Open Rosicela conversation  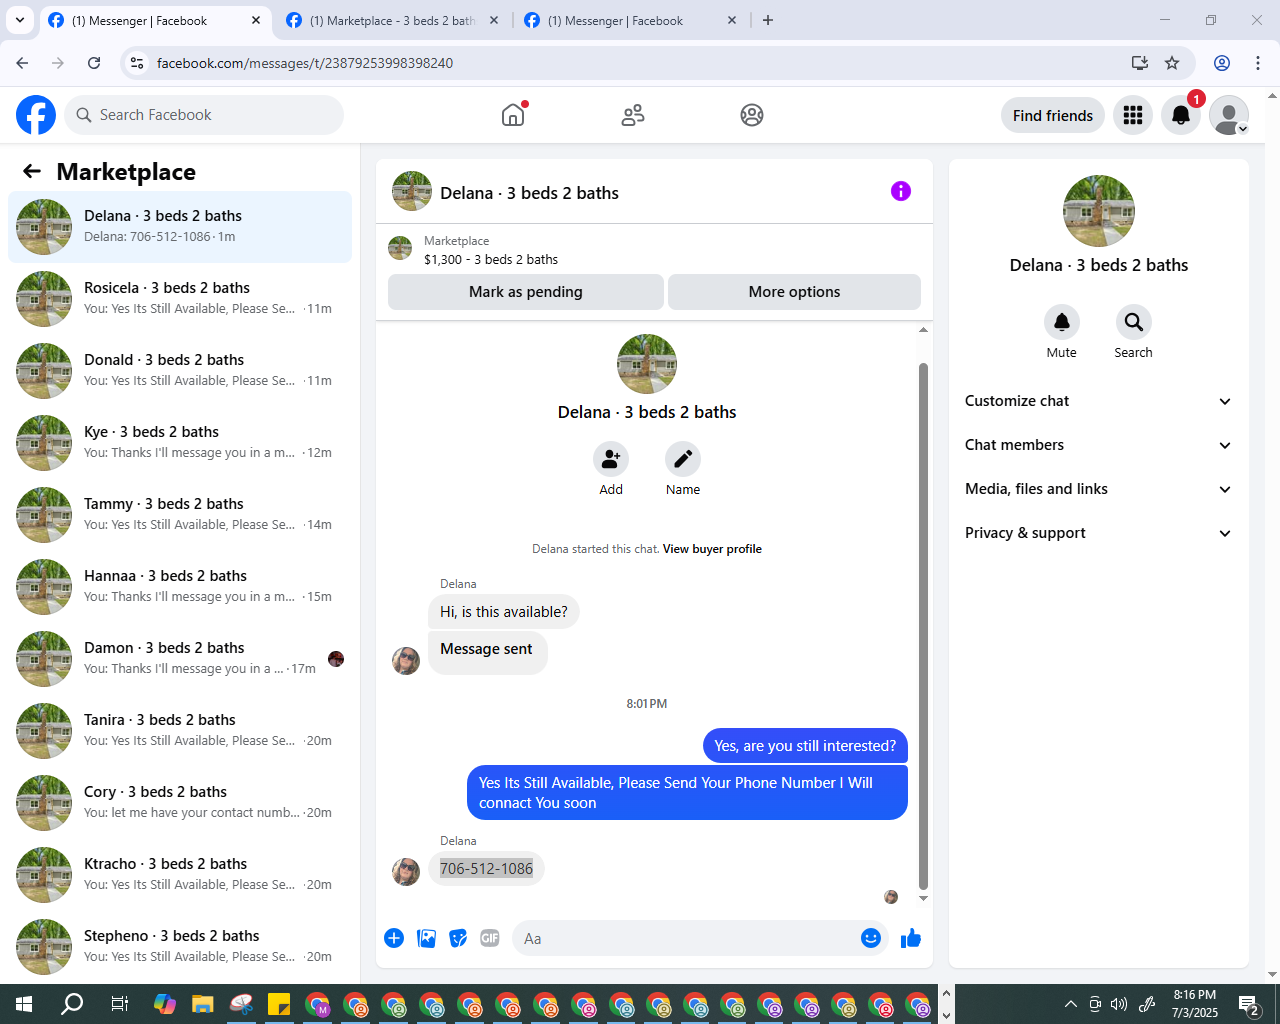point(180,299)
